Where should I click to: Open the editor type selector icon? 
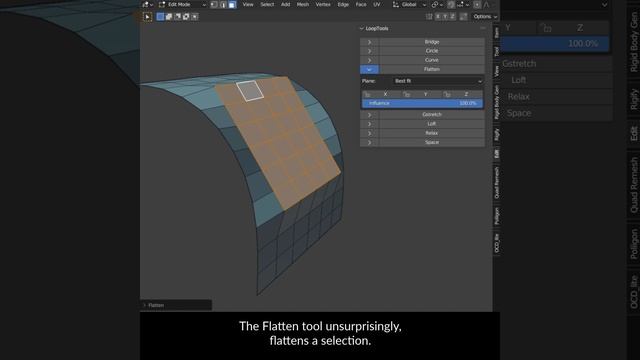[147, 4]
